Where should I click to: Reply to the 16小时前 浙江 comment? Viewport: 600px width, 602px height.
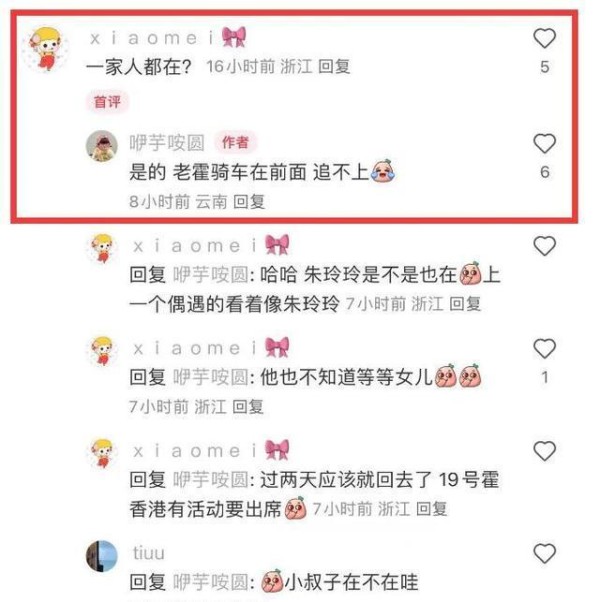point(334,67)
